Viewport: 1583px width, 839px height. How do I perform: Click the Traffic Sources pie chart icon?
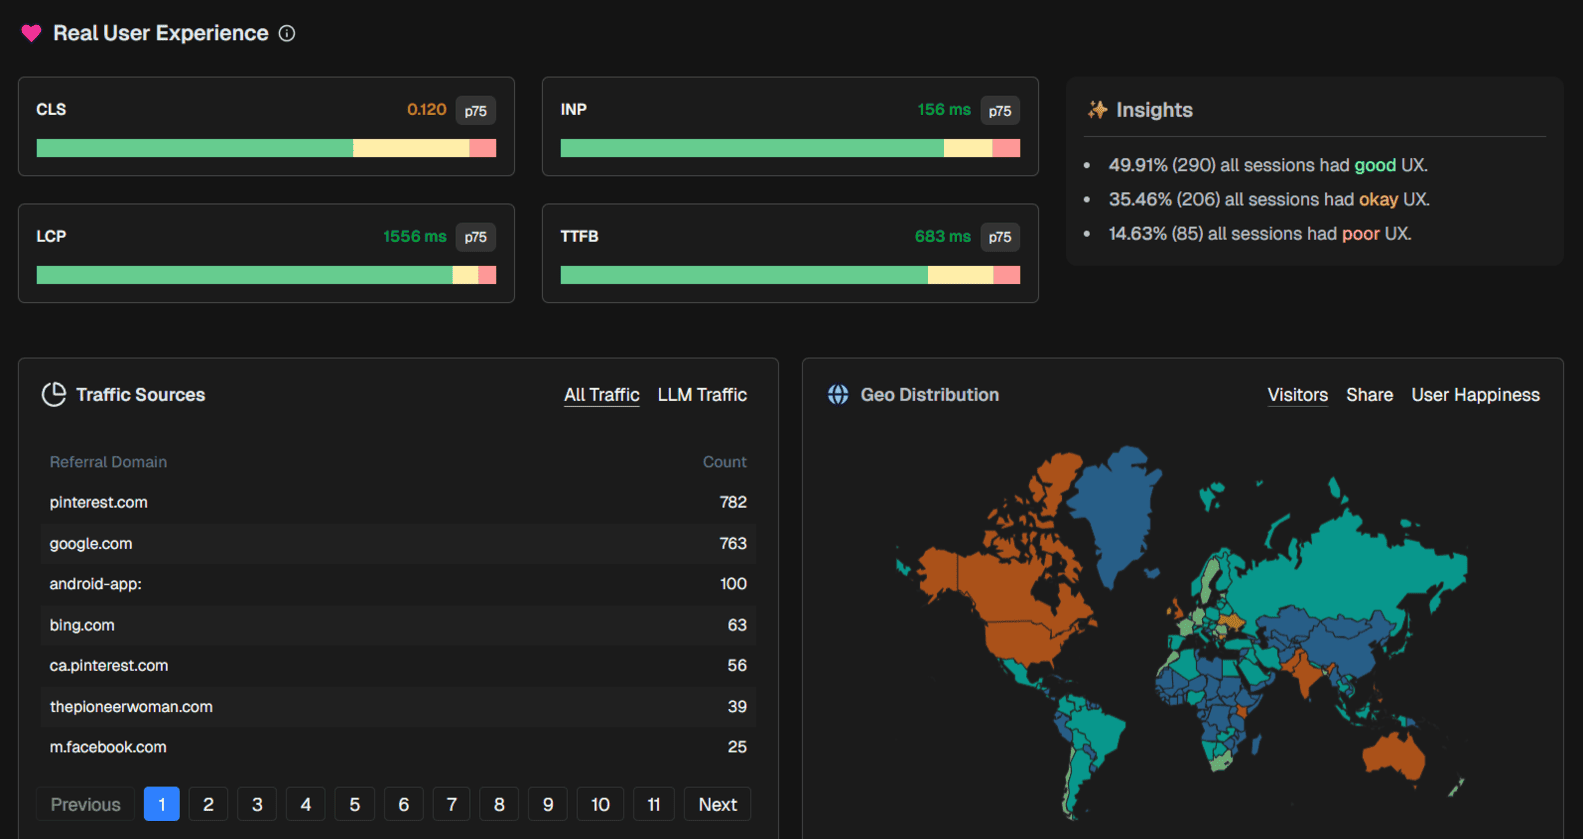(x=54, y=395)
